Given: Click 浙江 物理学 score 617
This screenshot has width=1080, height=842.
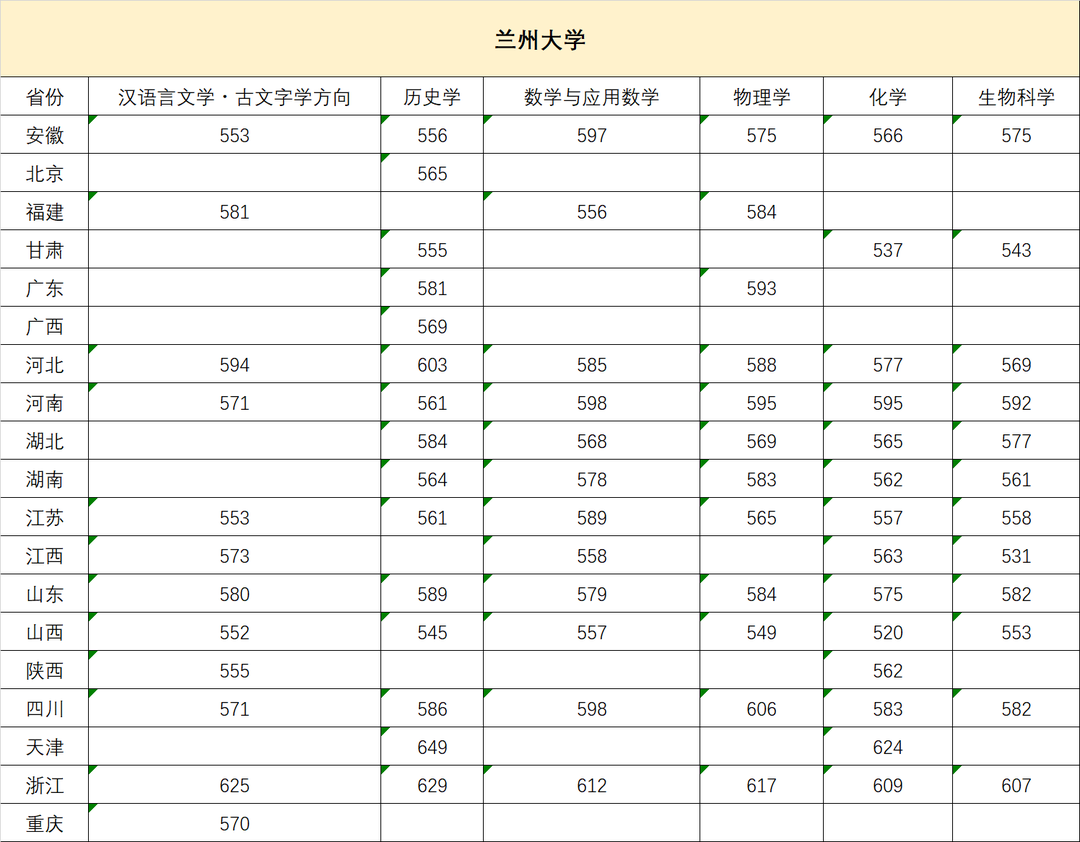Looking at the screenshot, I should (761, 785).
